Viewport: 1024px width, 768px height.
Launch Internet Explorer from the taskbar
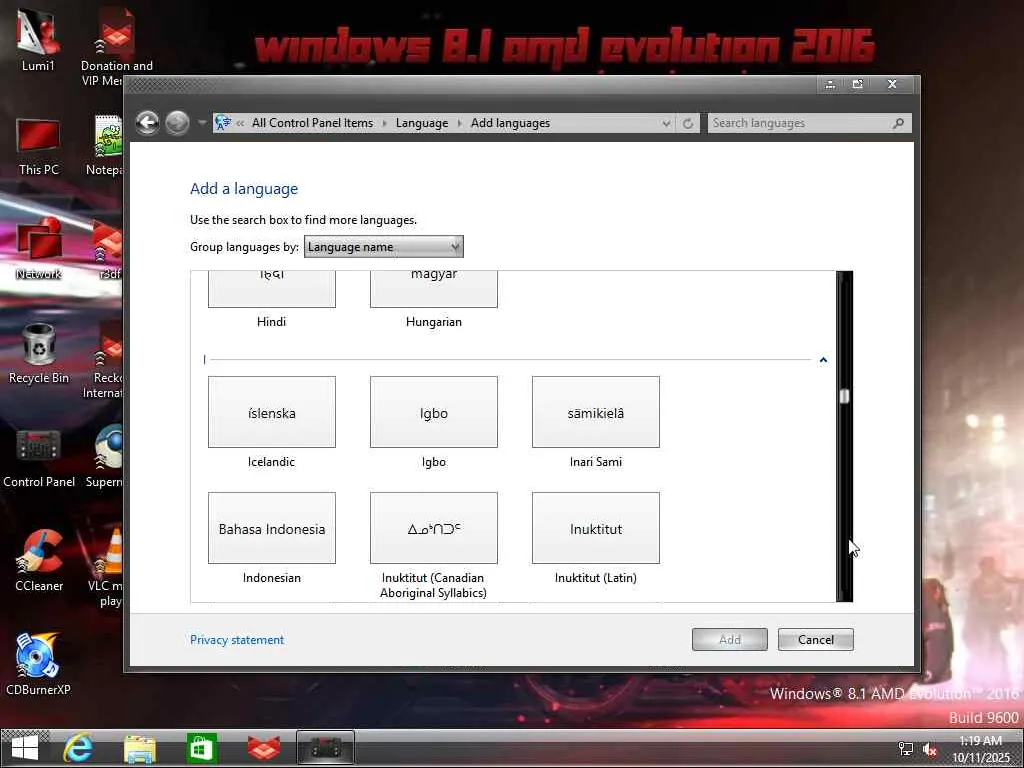tap(78, 748)
